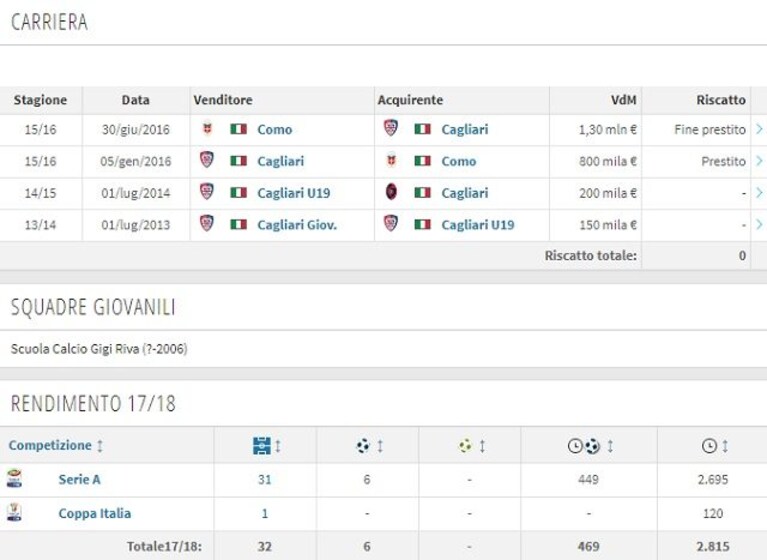This screenshot has height=560, width=767.
Task: Click the Serie A league logo
Action: tap(14, 479)
